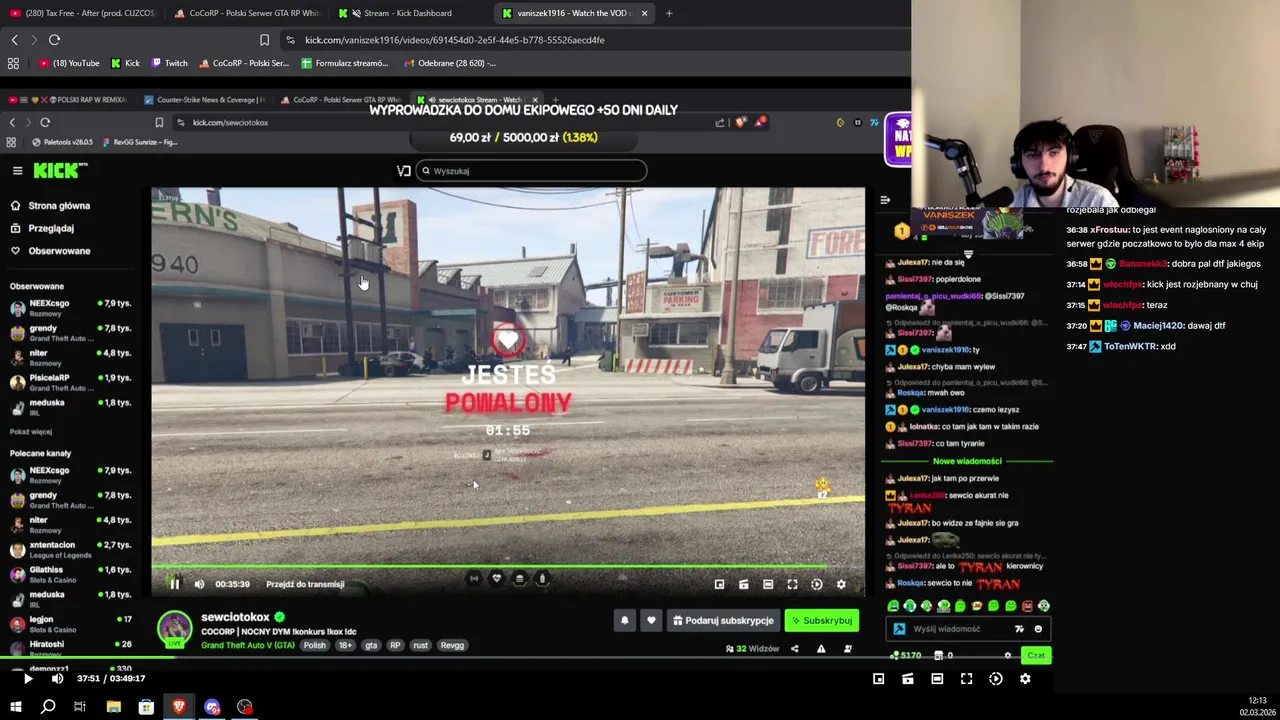Open xFrostuu's profile in the VOD chat
This screenshot has height=720, width=1280.
coord(1108,230)
